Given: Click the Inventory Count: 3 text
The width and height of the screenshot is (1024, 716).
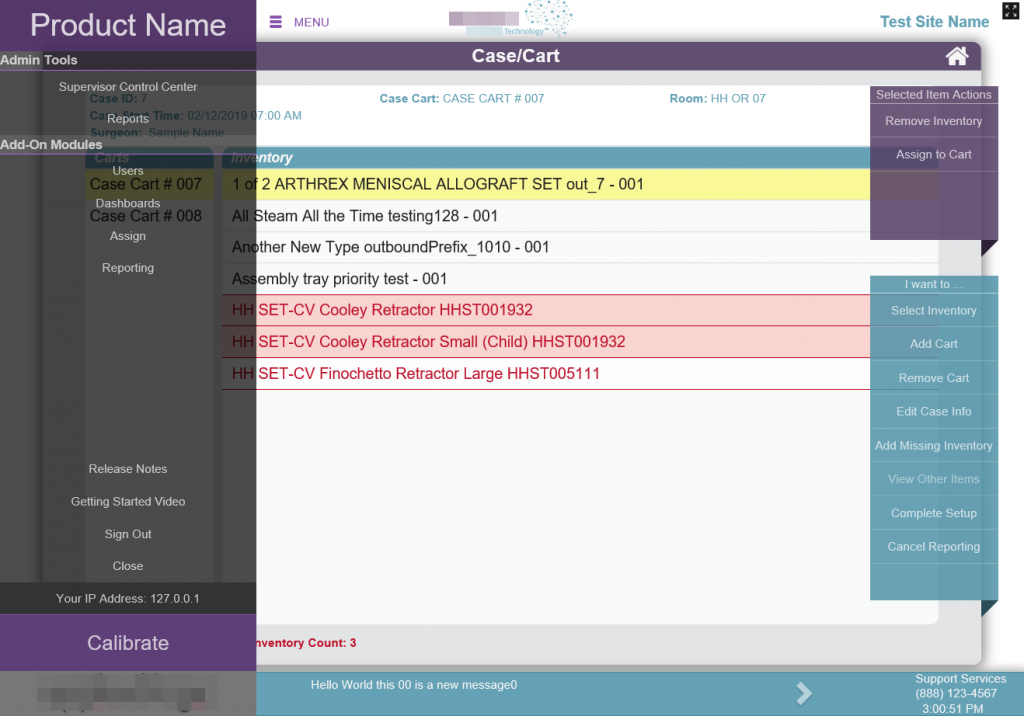Looking at the screenshot, I should point(306,643).
